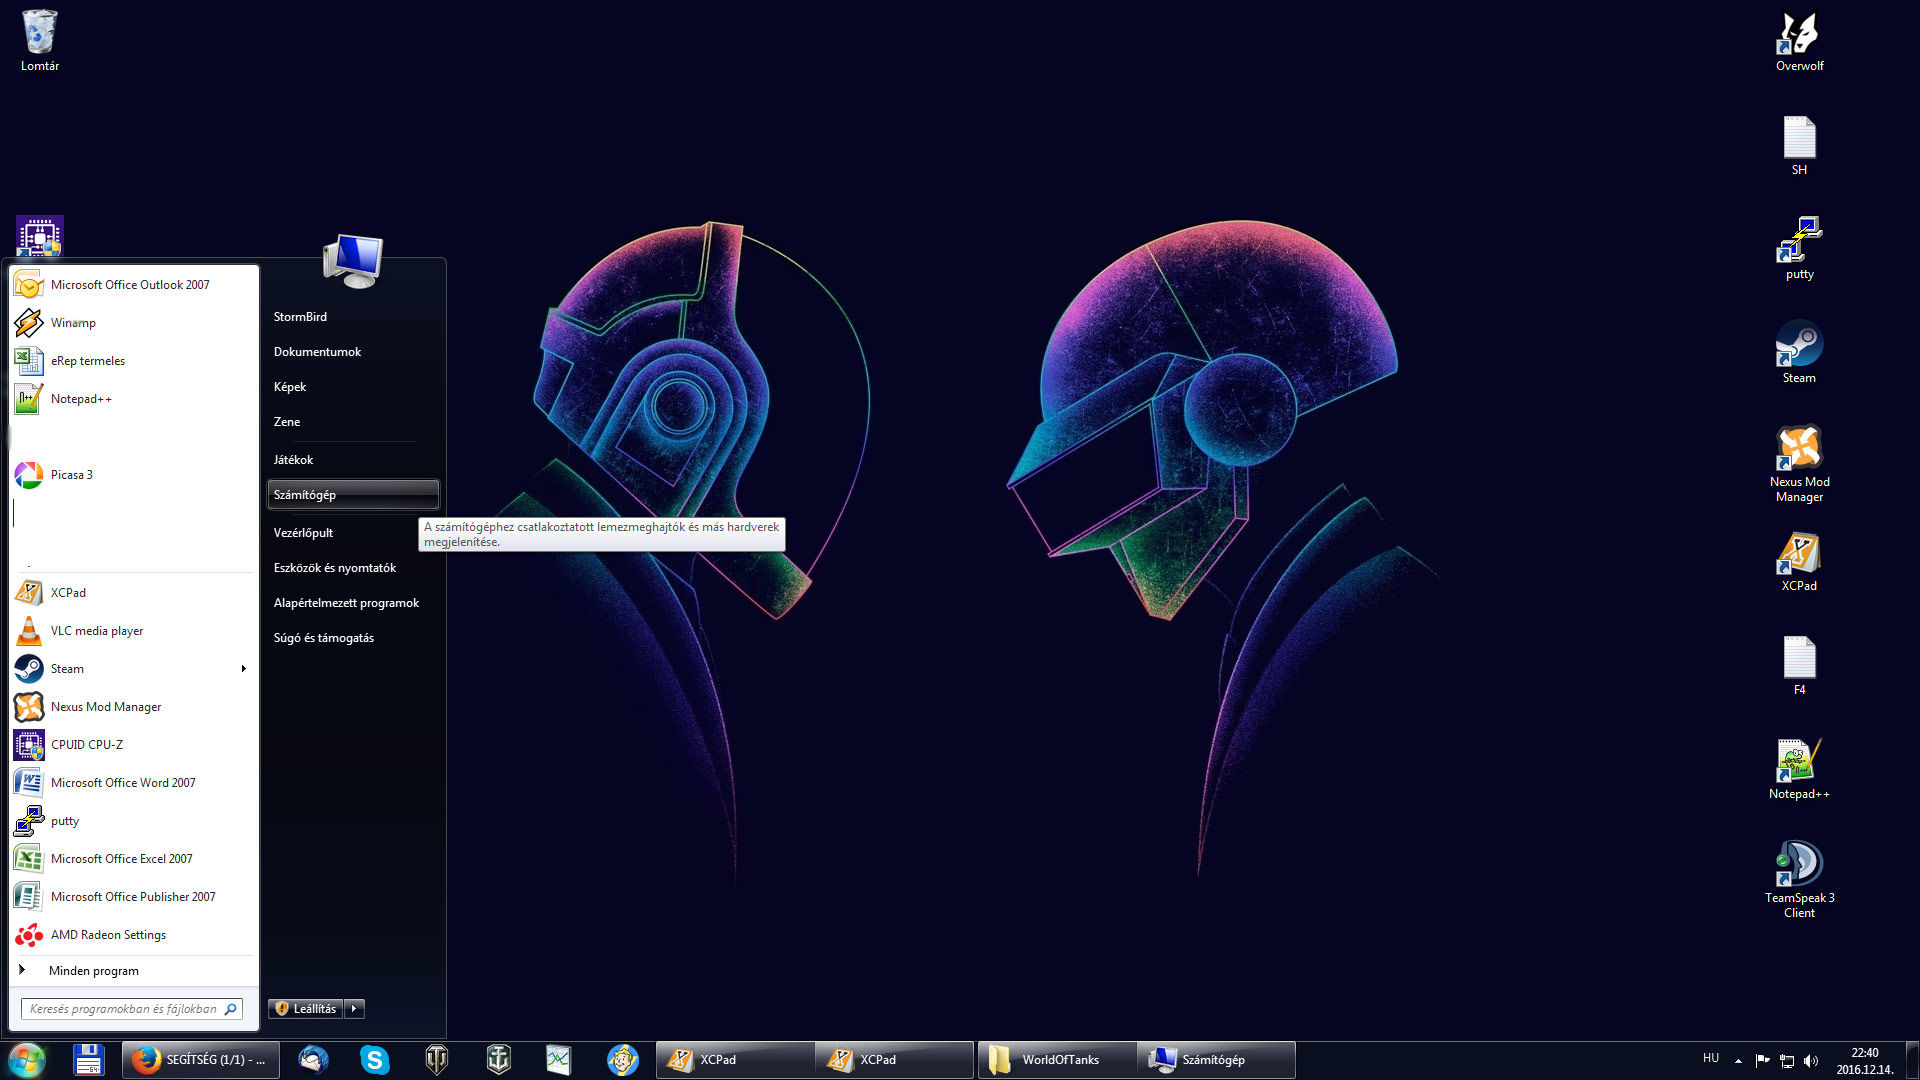The height and width of the screenshot is (1080, 1920).
Task: Open Zene from Start menu
Action: 353,422
